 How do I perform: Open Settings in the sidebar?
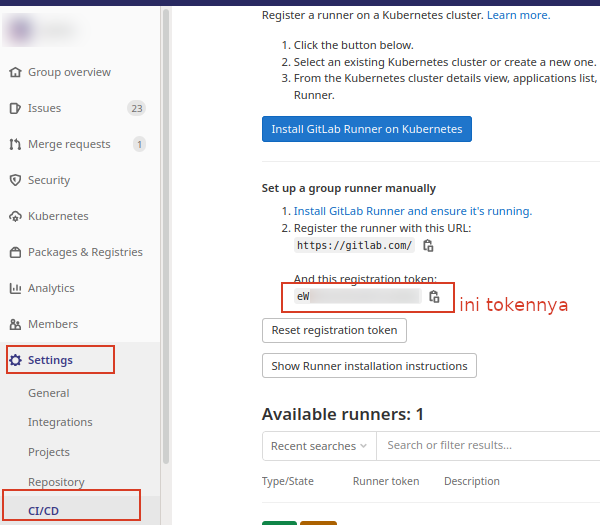tap(50, 360)
